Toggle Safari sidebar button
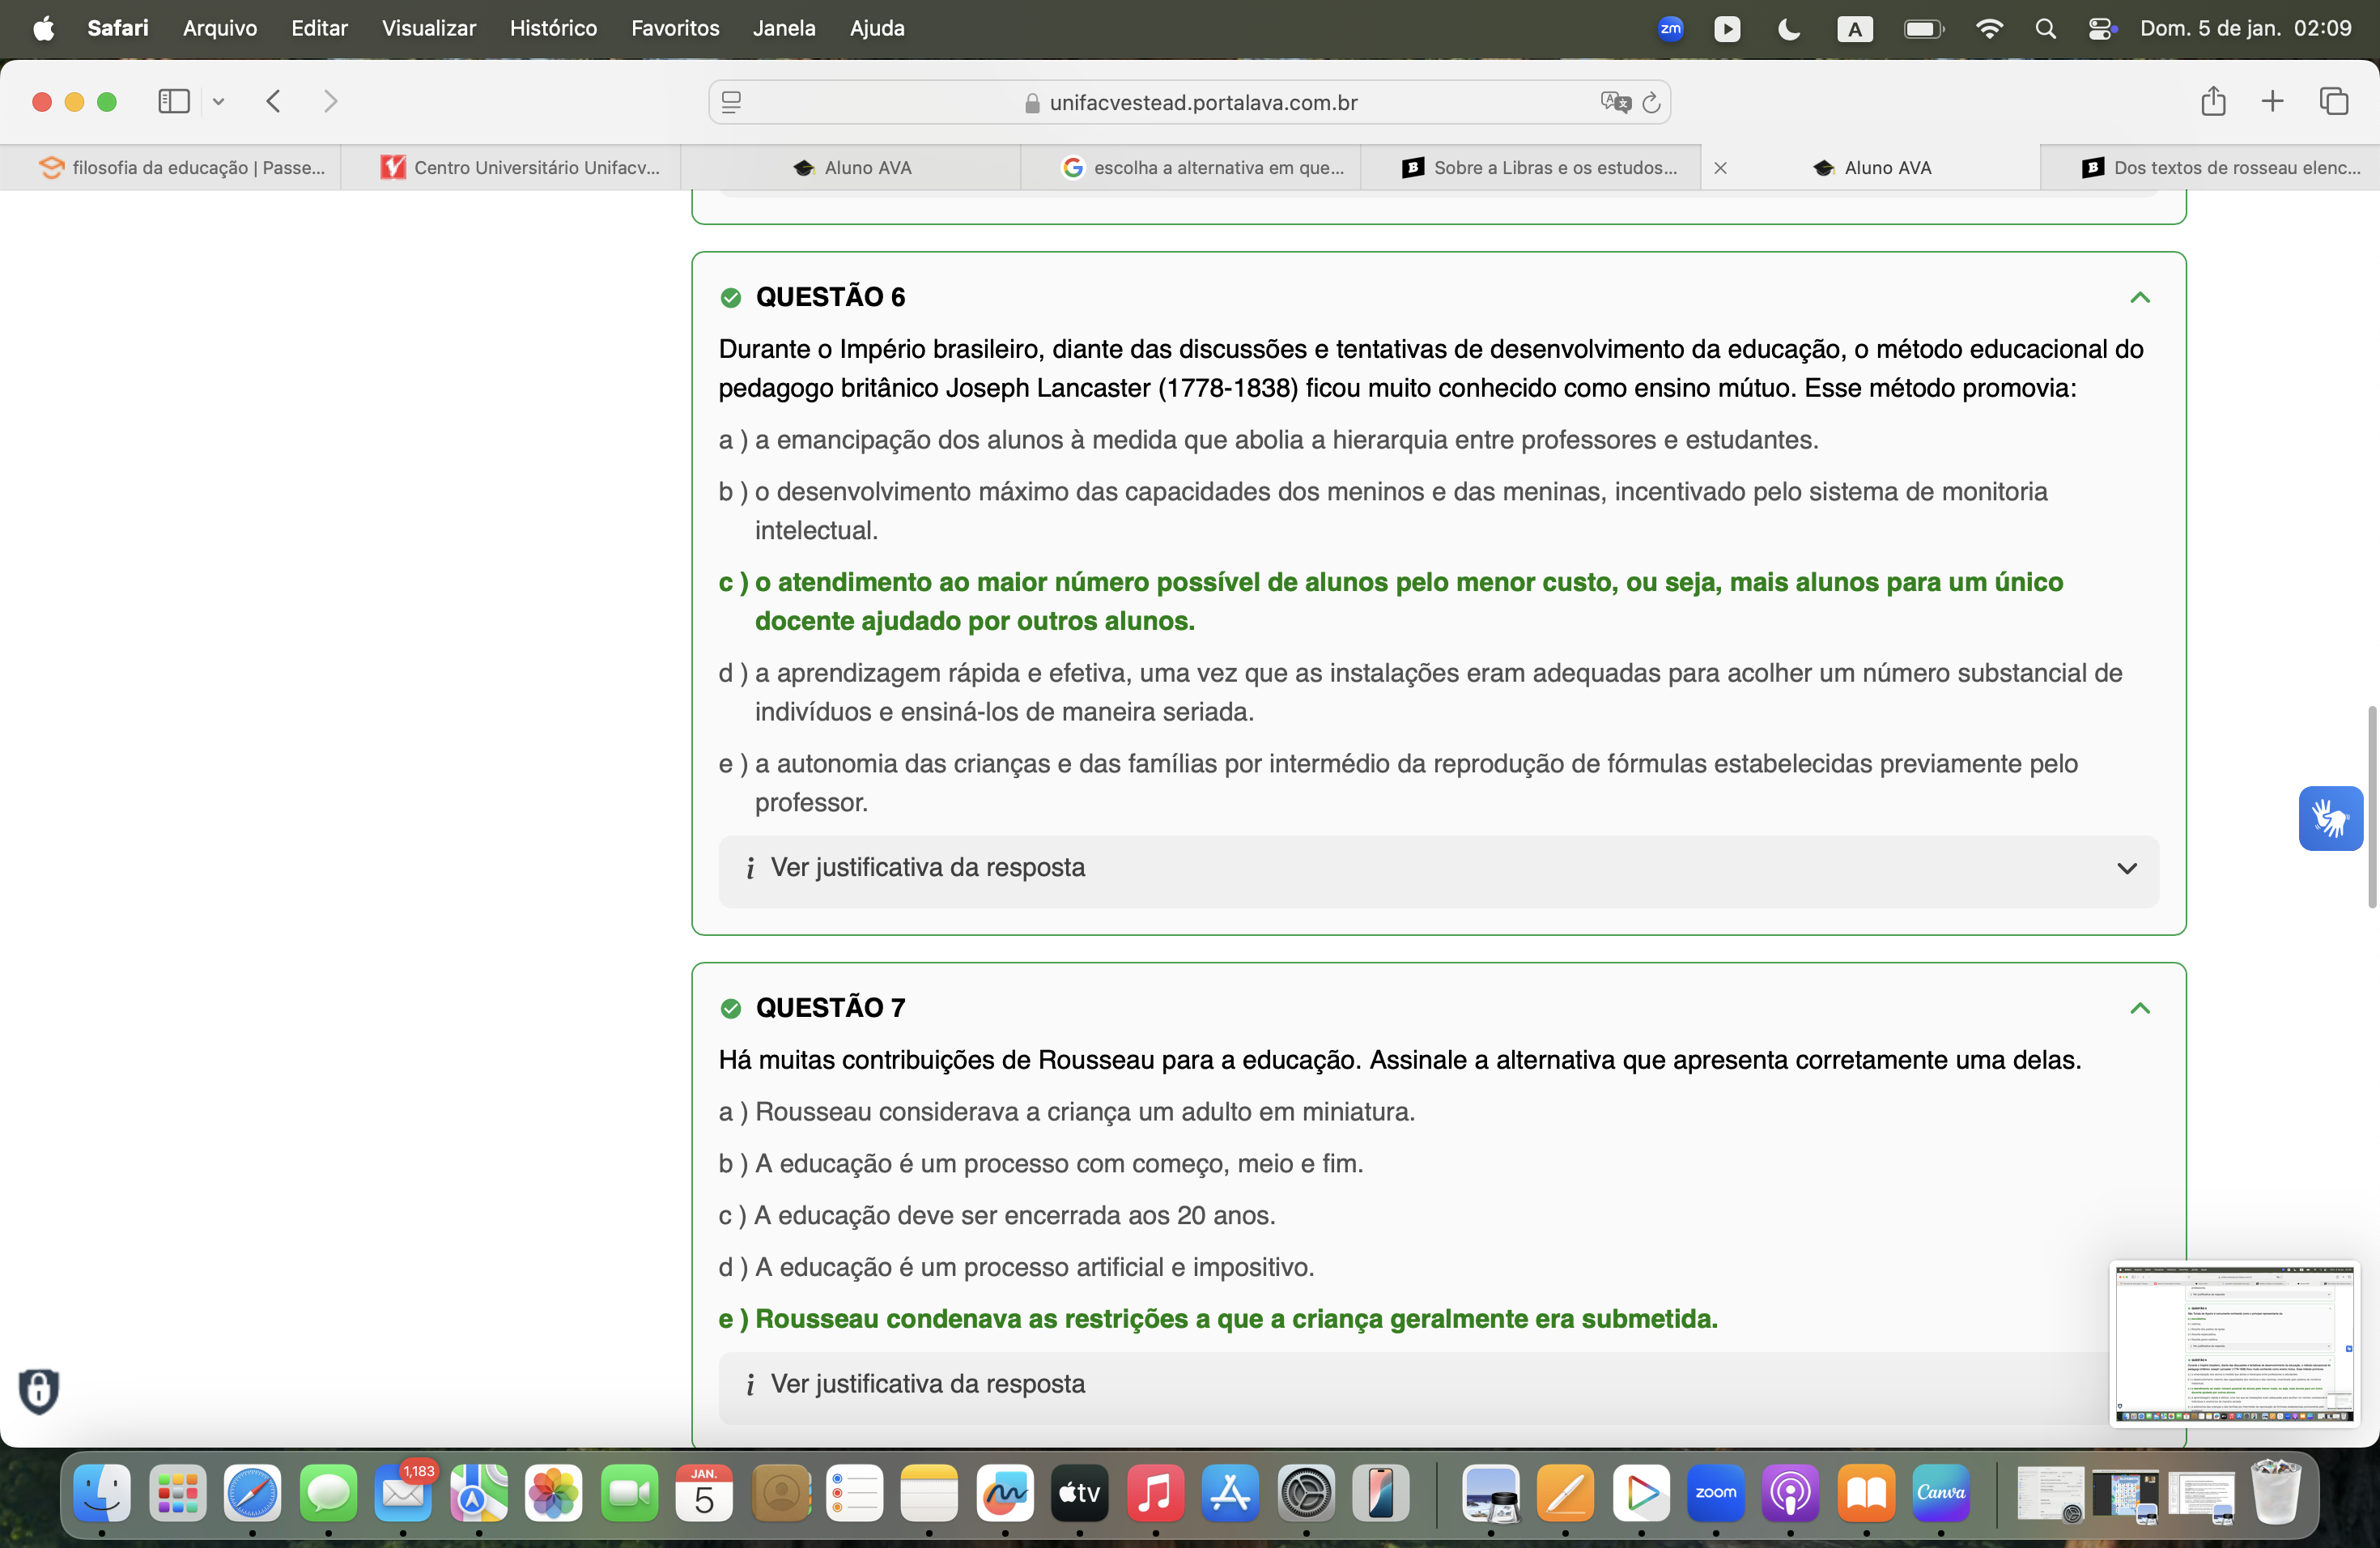Screen dimensions: 2380x1548 174,101
